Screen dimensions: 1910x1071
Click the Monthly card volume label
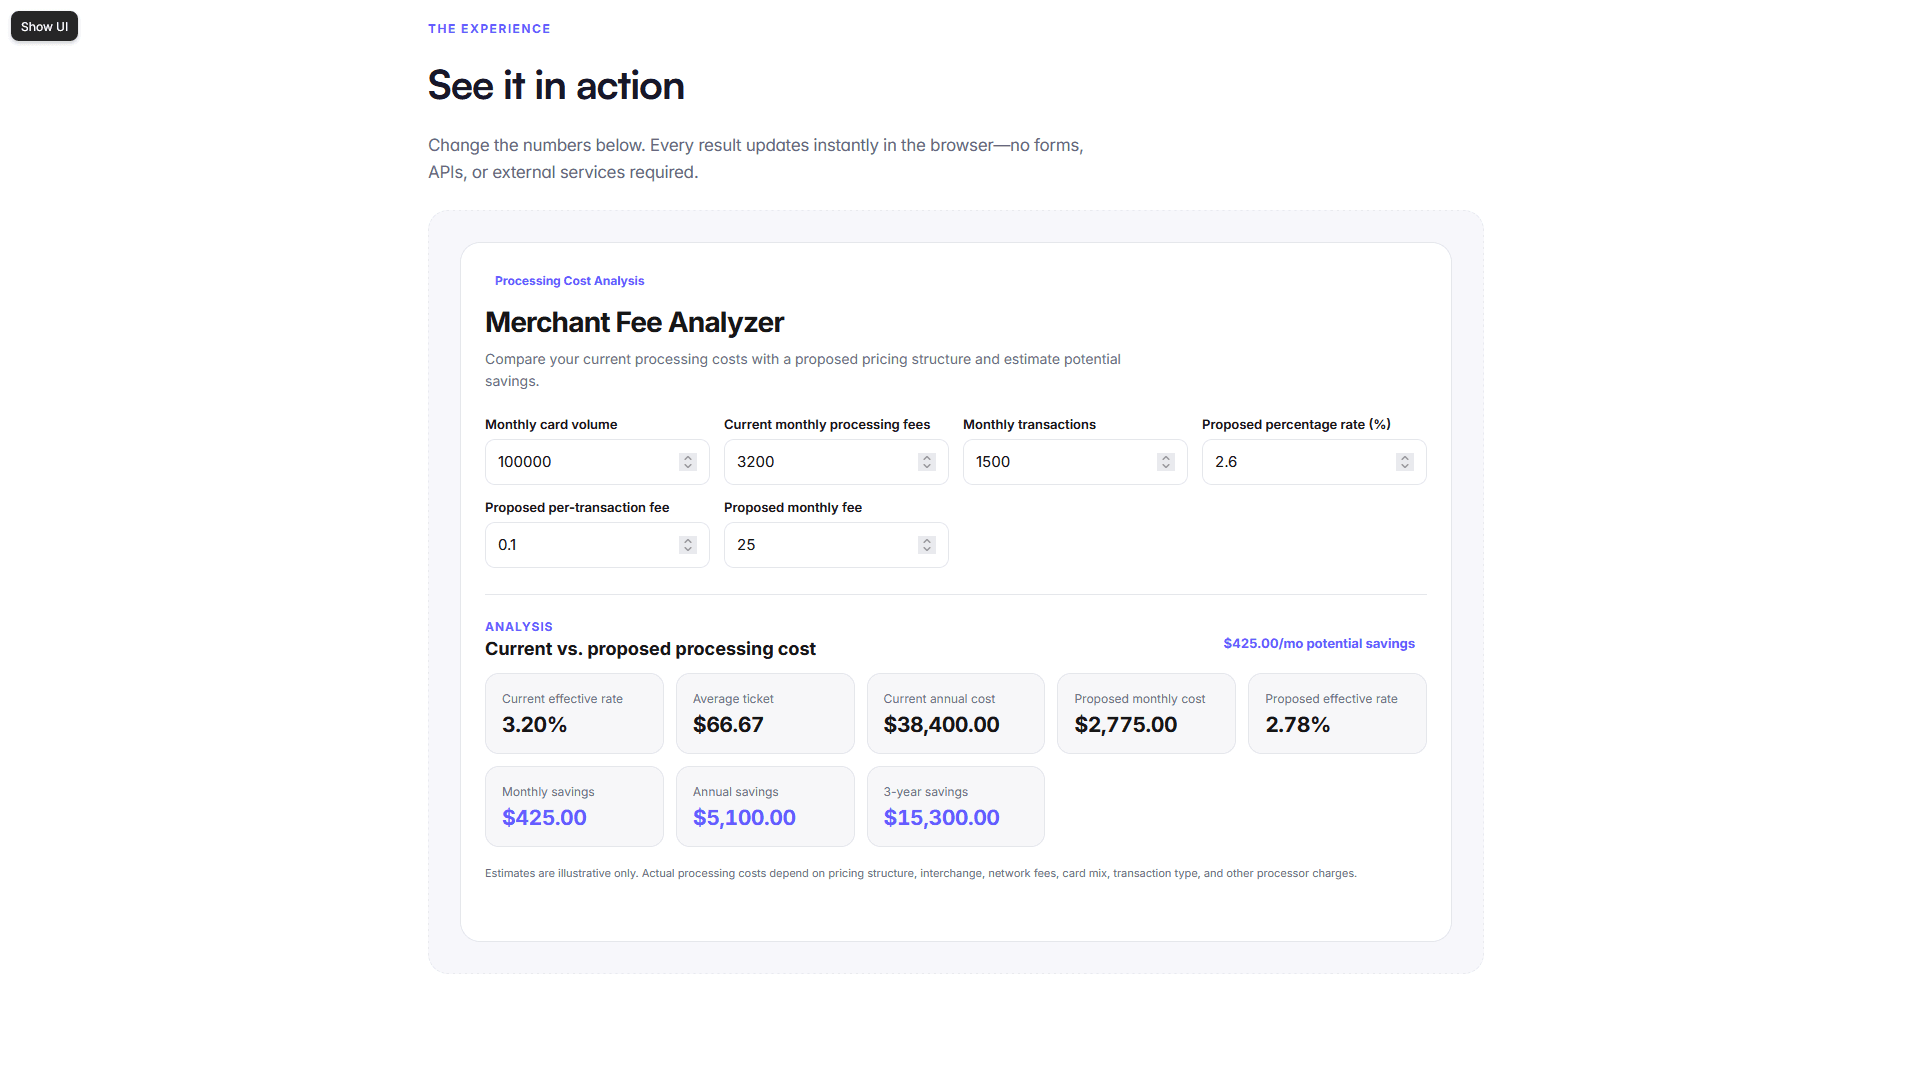pyautogui.click(x=551, y=425)
